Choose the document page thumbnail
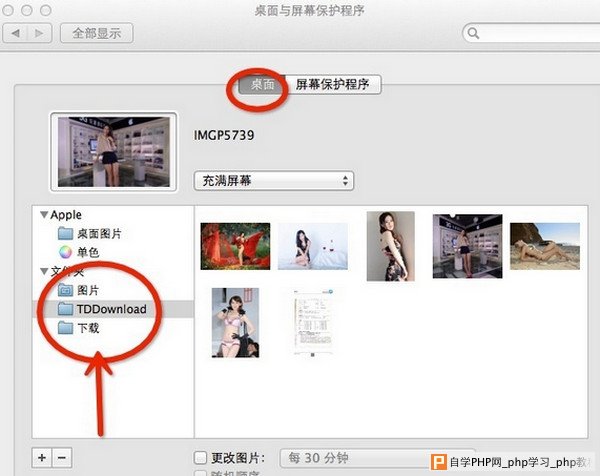This screenshot has height=476, width=600. pyautogui.click(x=313, y=323)
